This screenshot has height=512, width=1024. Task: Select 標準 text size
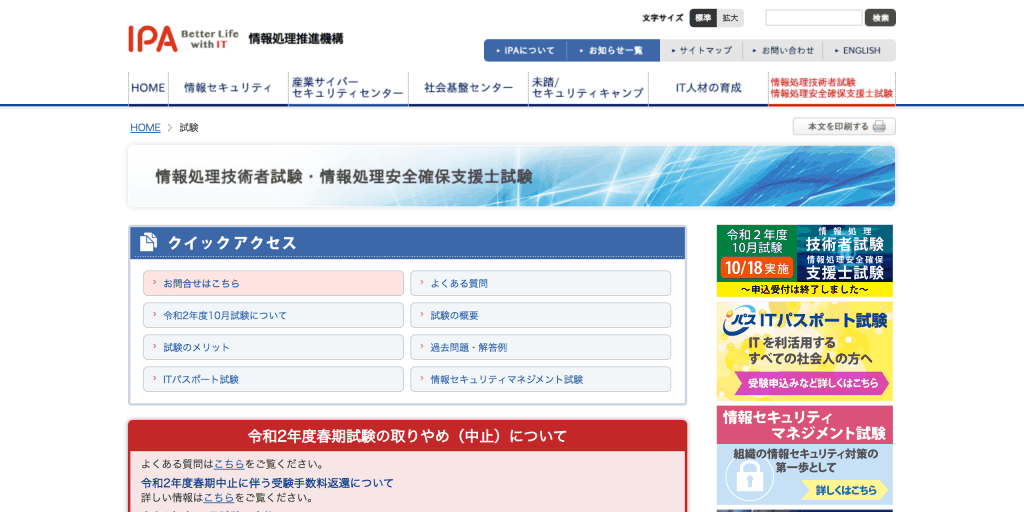click(703, 18)
